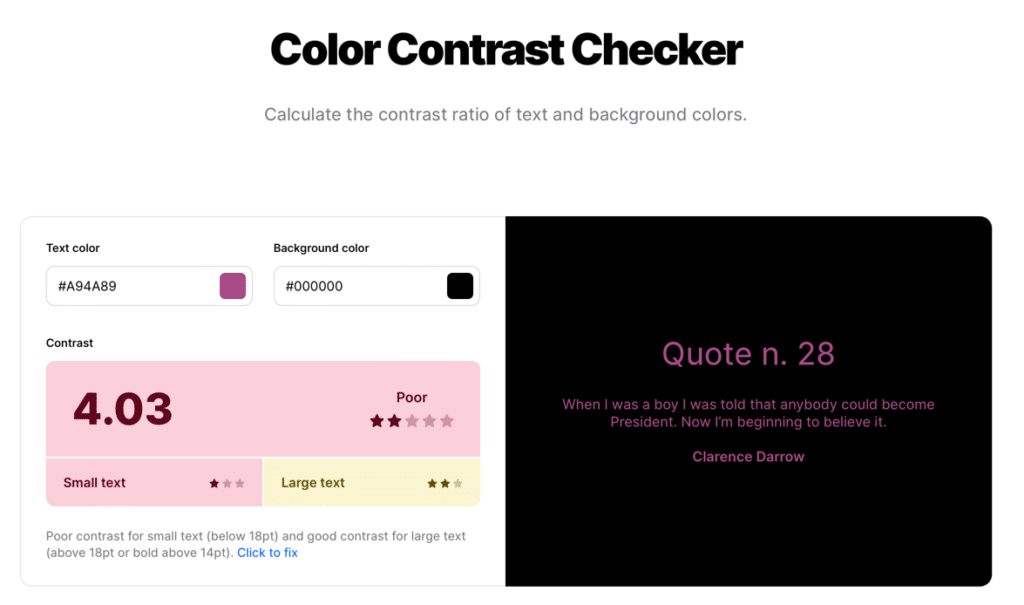Click the middle gray star under Poor

click(412, 420)
